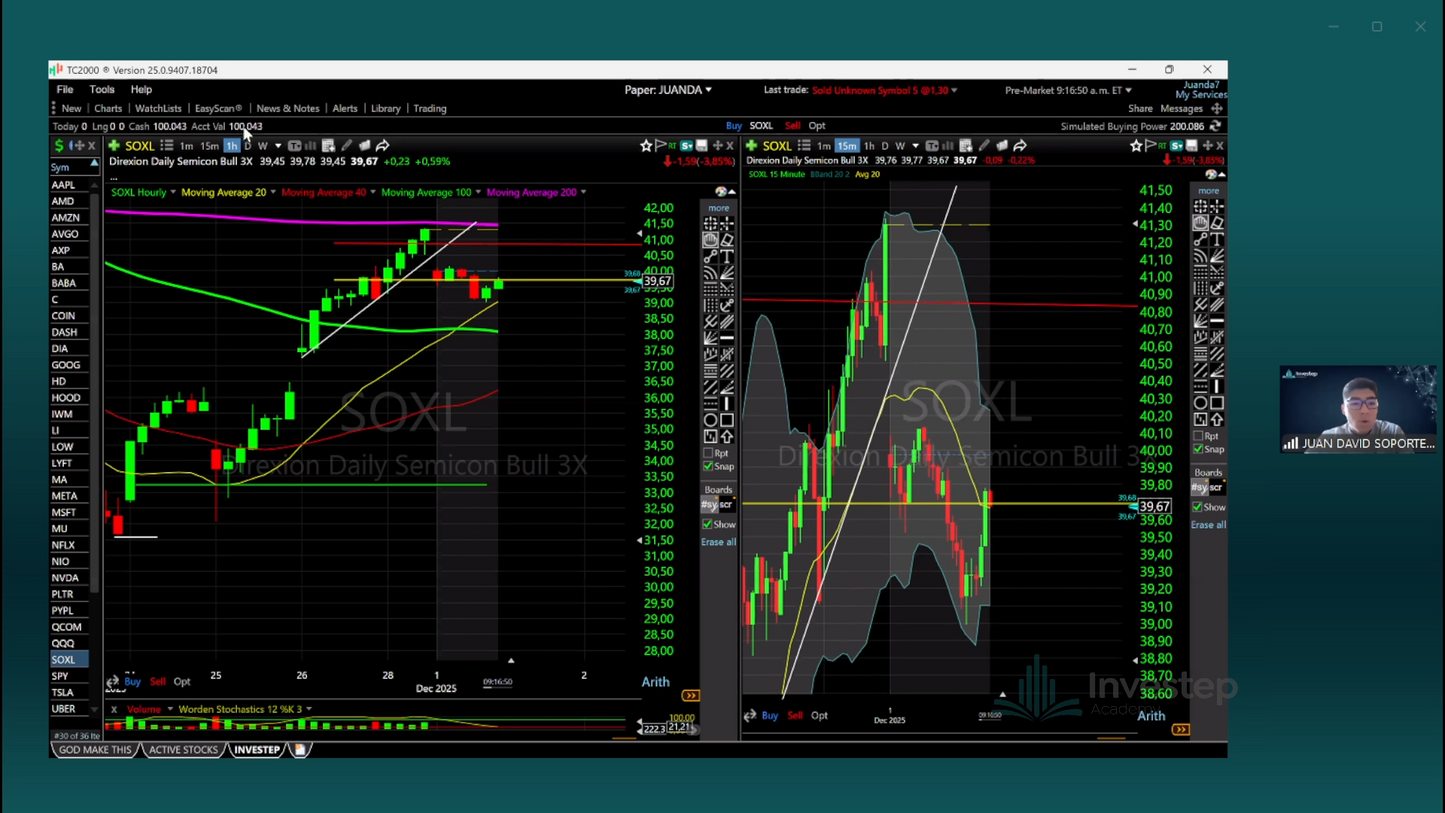
Task: Click Erase all in the left drawing panel
Action: click(x=718, y=542)
